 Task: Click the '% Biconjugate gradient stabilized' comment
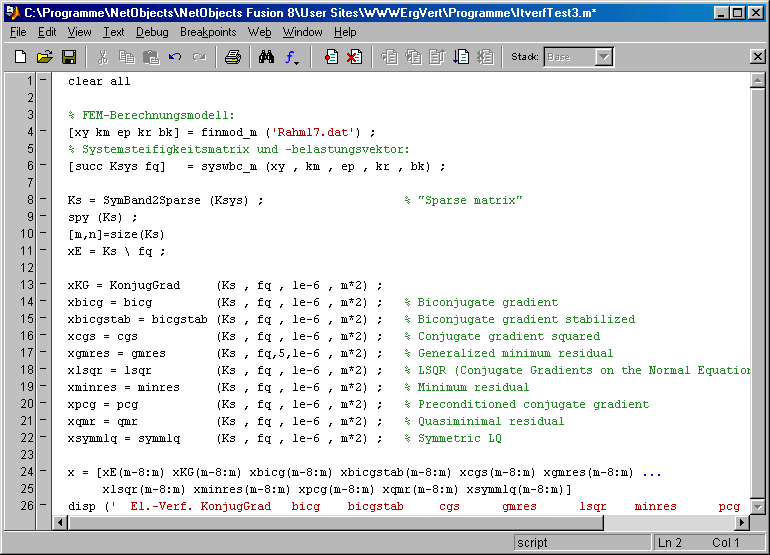520,319
